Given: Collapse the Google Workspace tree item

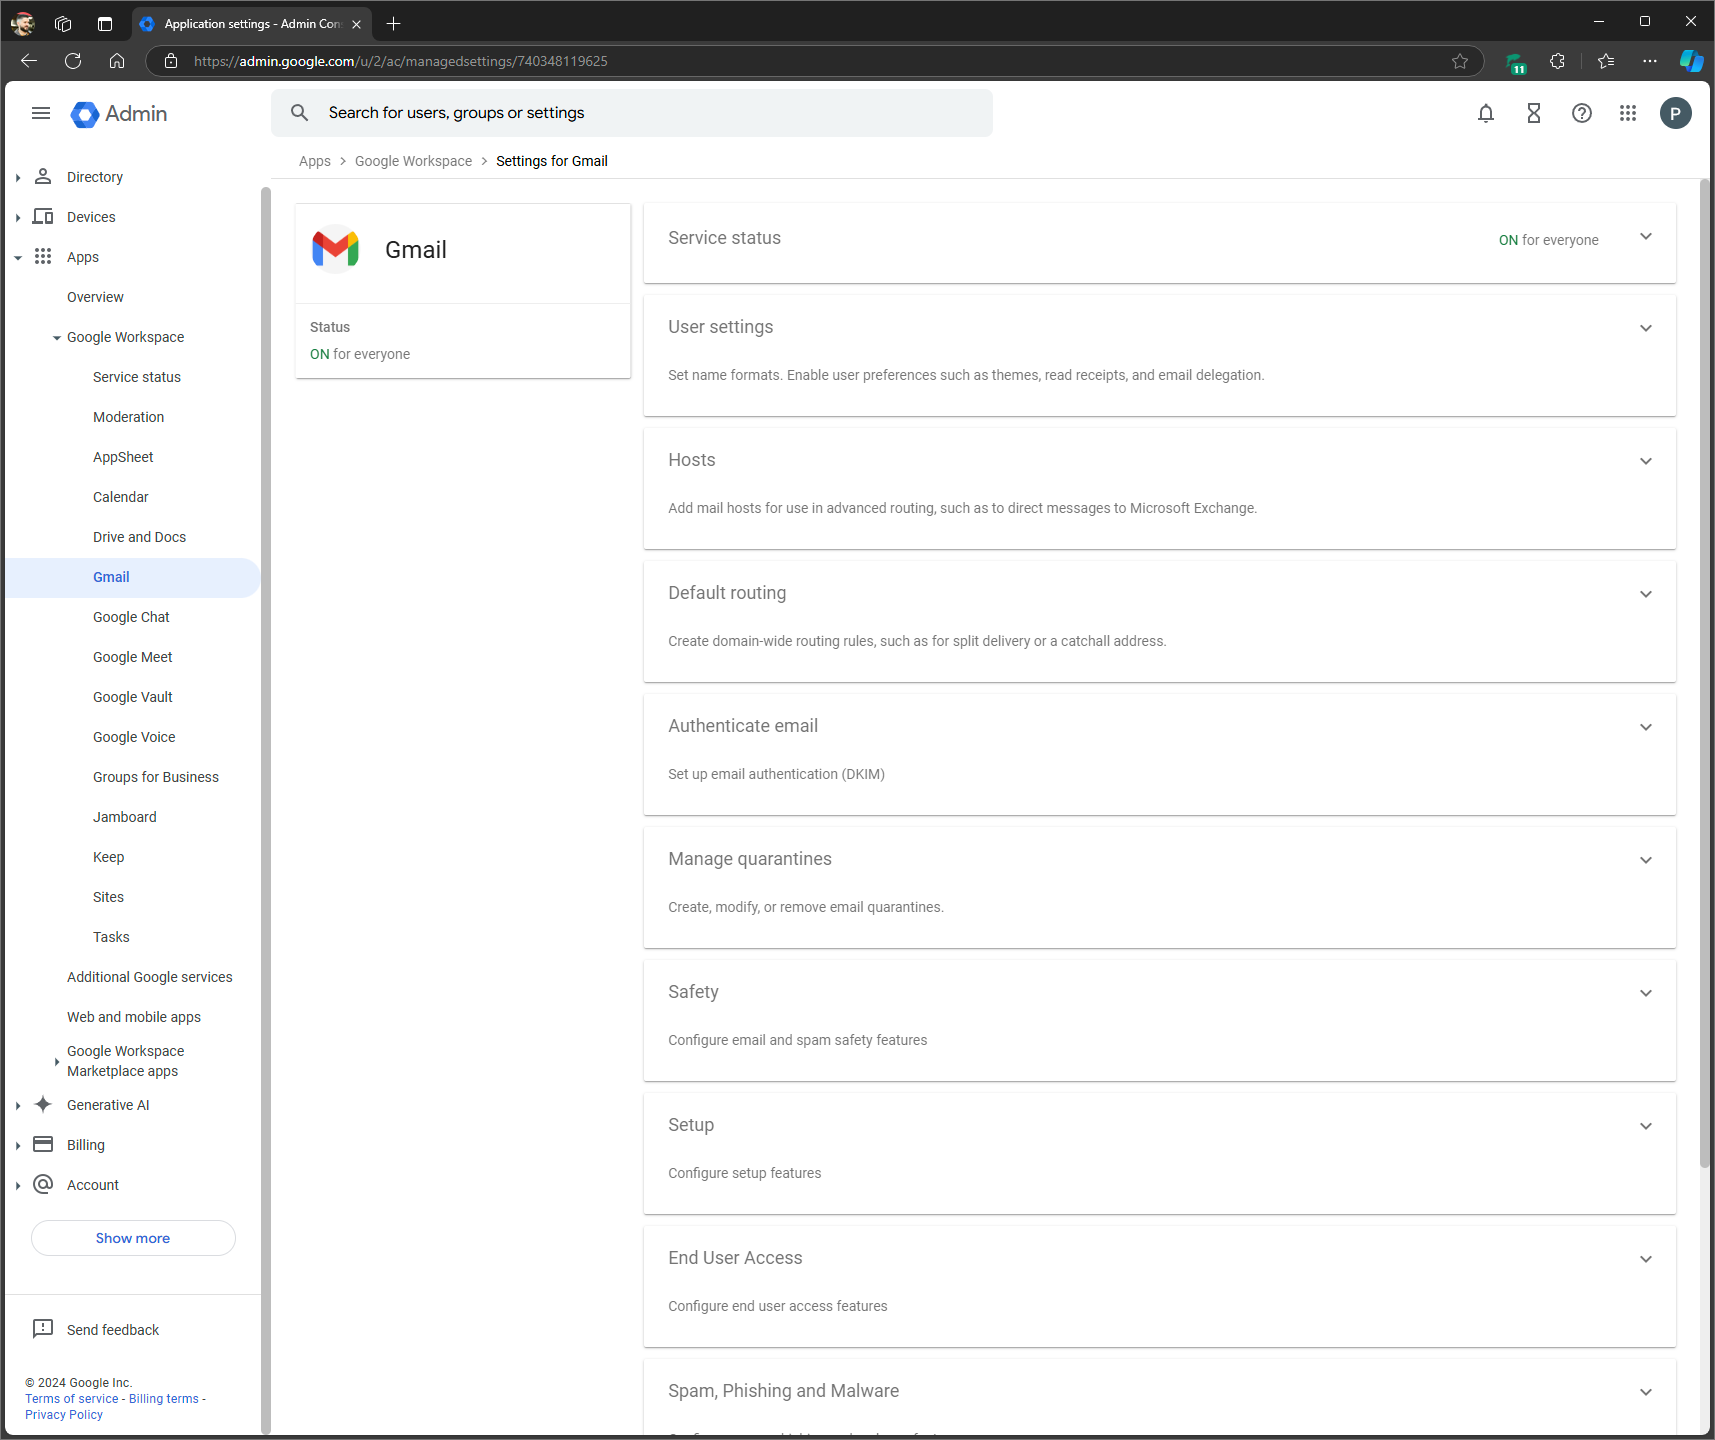Looking at the screenshot, I should 57,338.
